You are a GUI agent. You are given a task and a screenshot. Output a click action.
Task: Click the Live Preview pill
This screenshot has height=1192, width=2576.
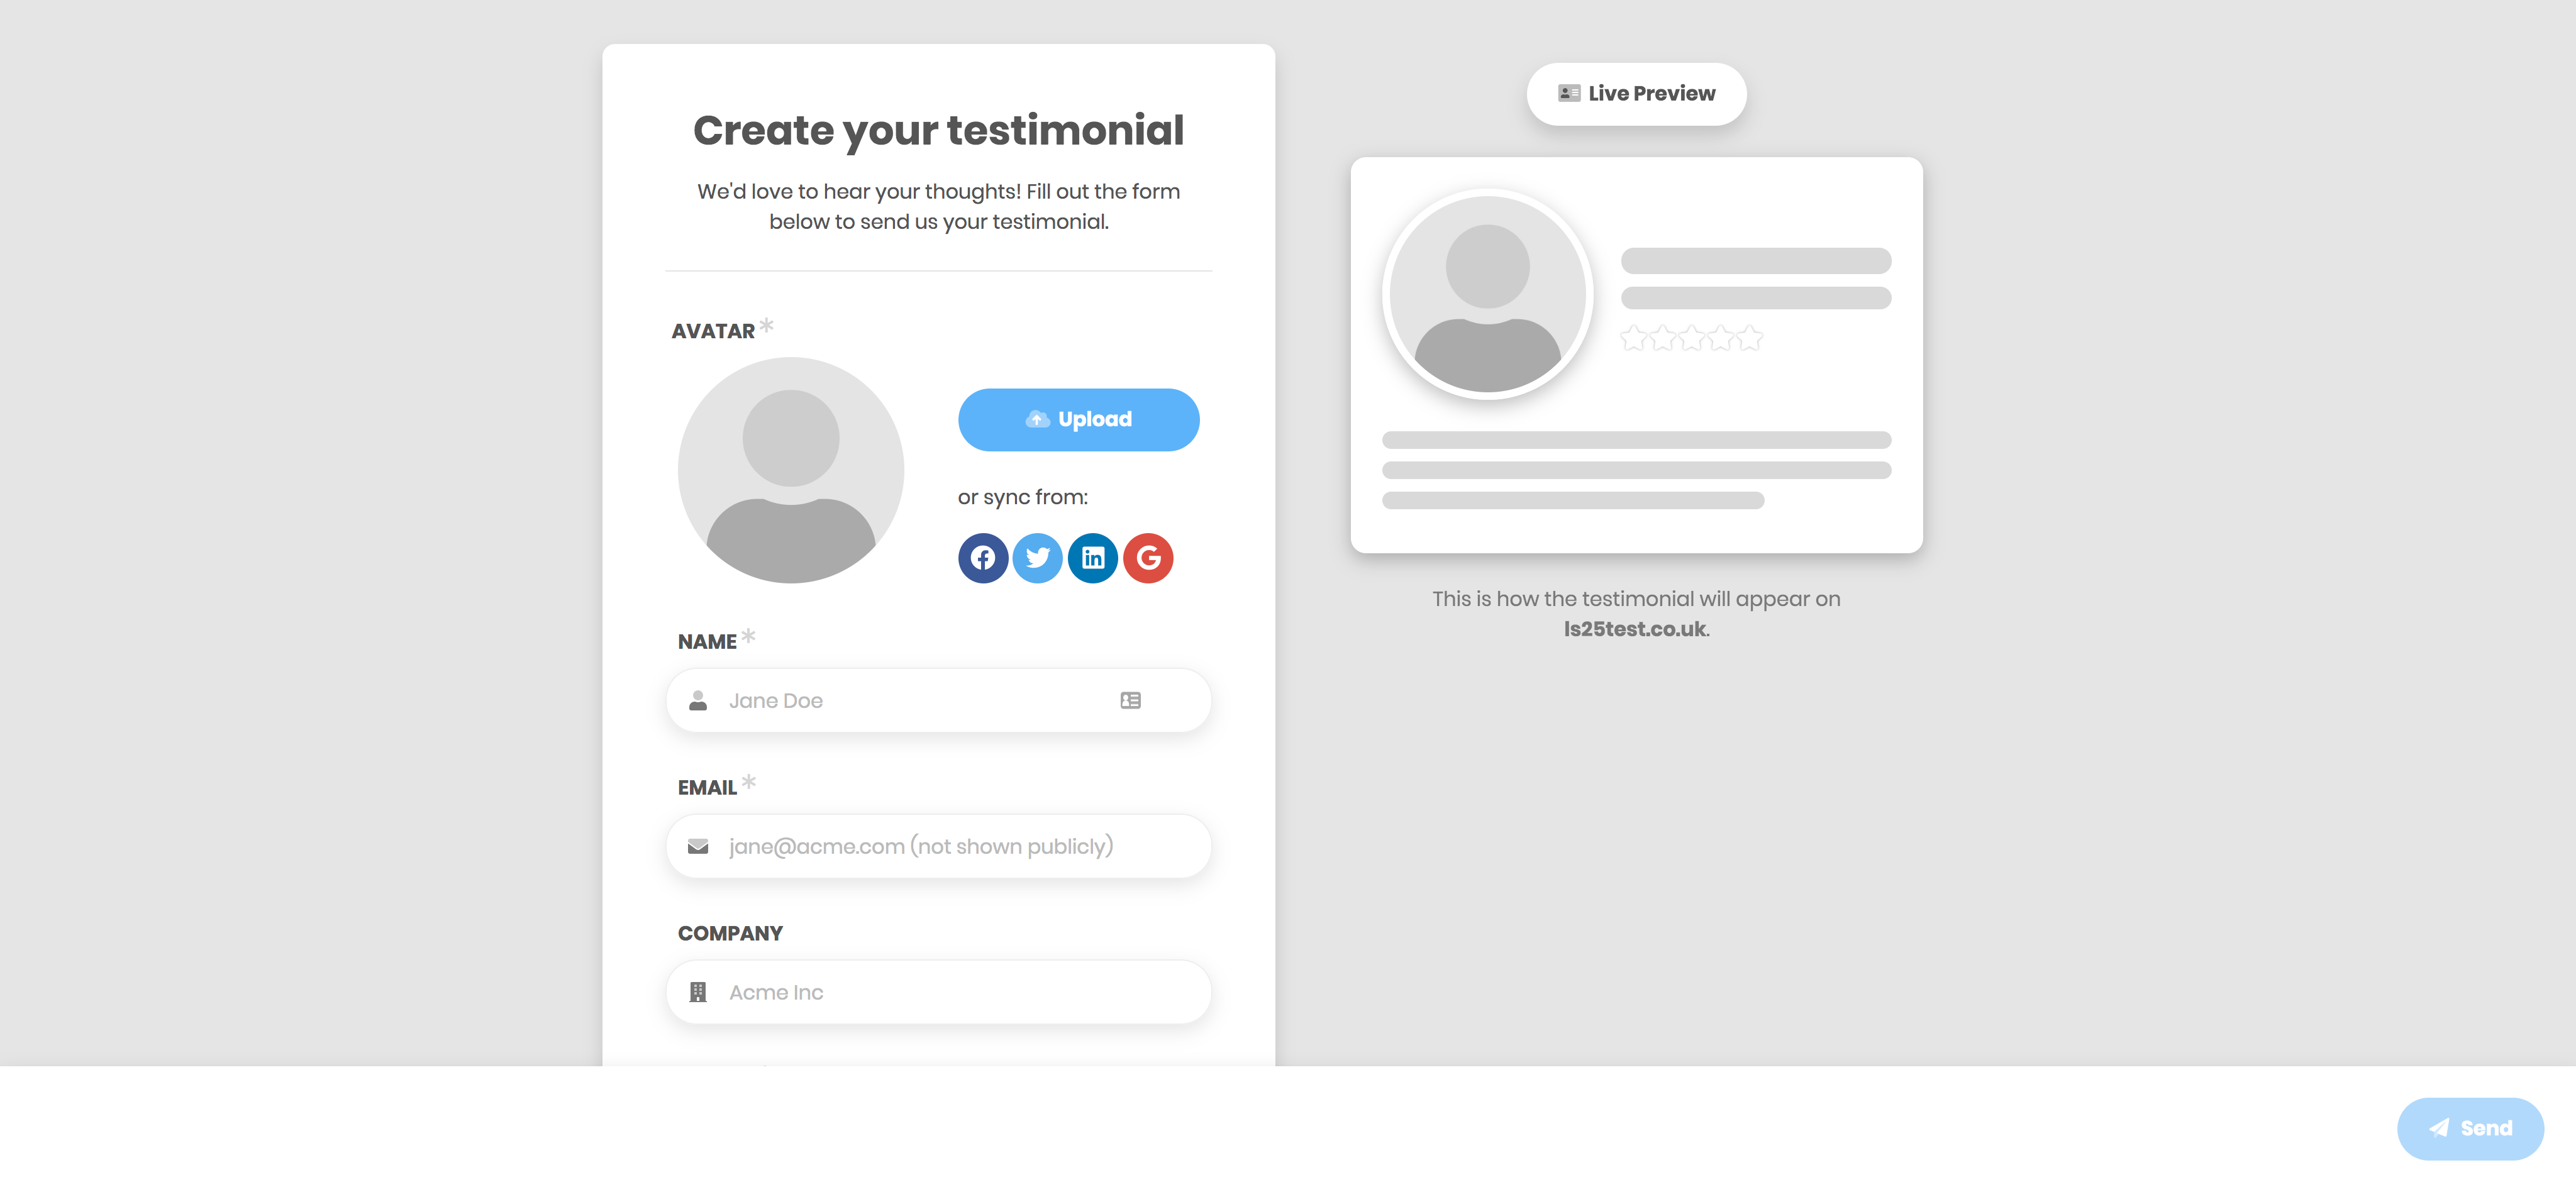1636,94
